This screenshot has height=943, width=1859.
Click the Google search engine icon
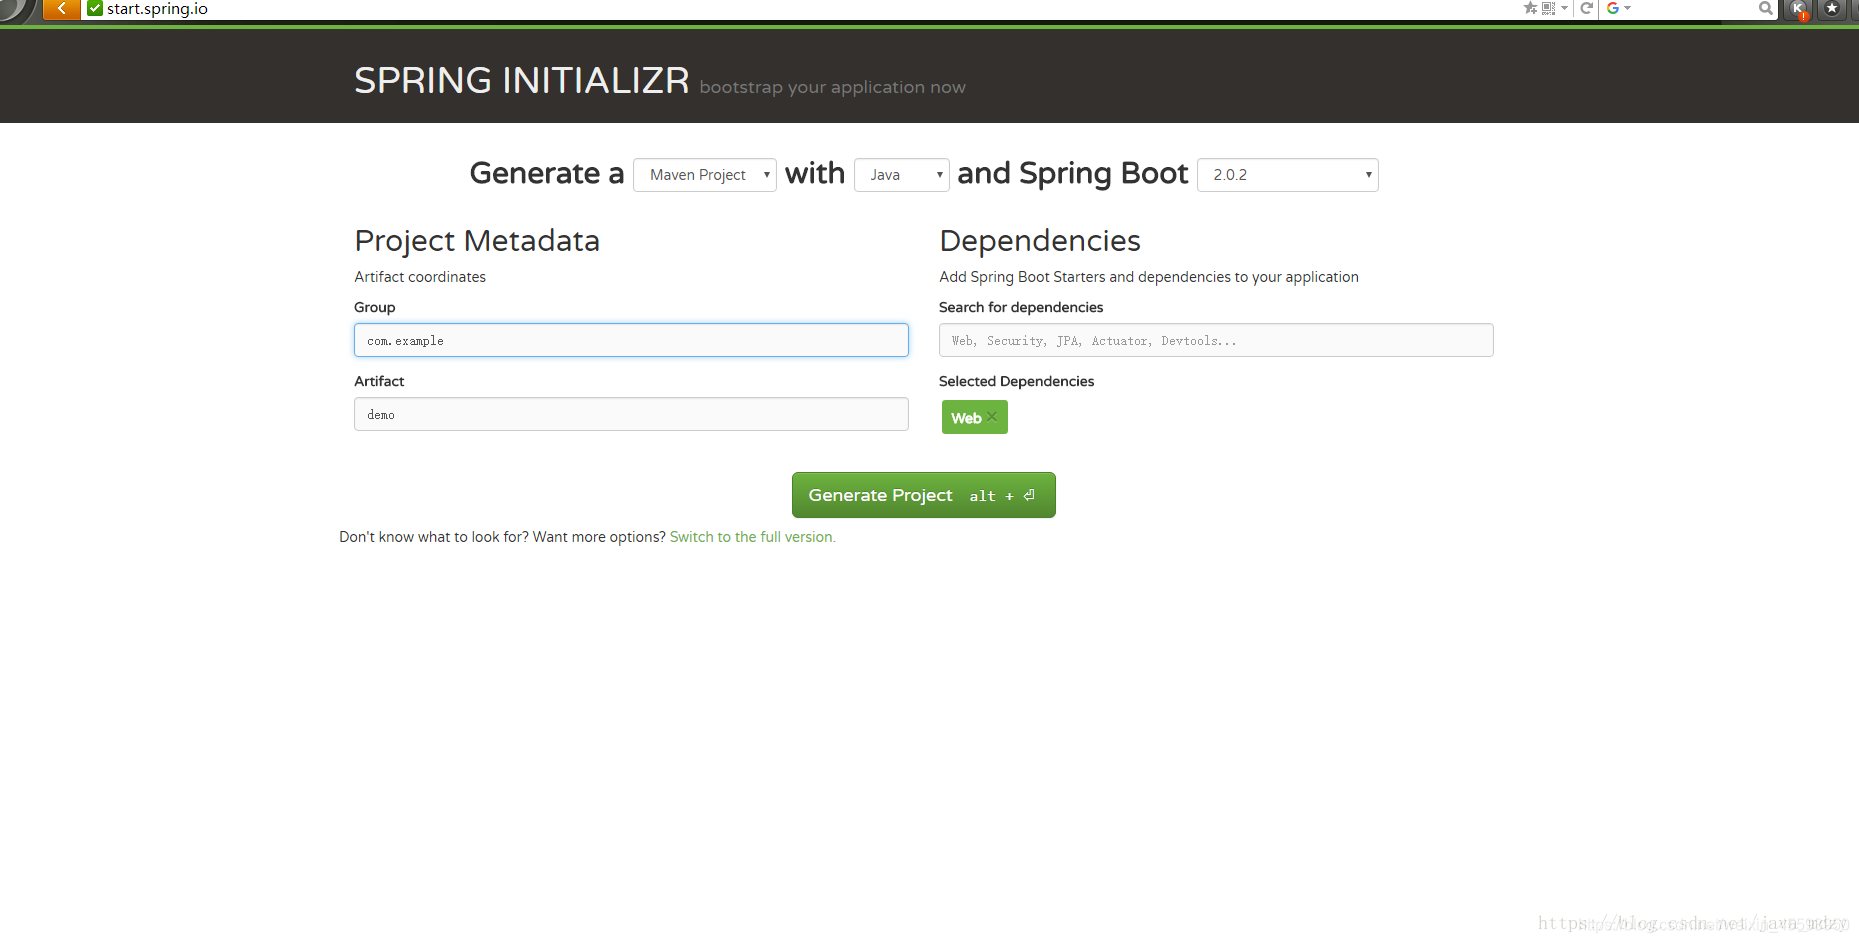pyautogui.click(x=1613, y=8)
